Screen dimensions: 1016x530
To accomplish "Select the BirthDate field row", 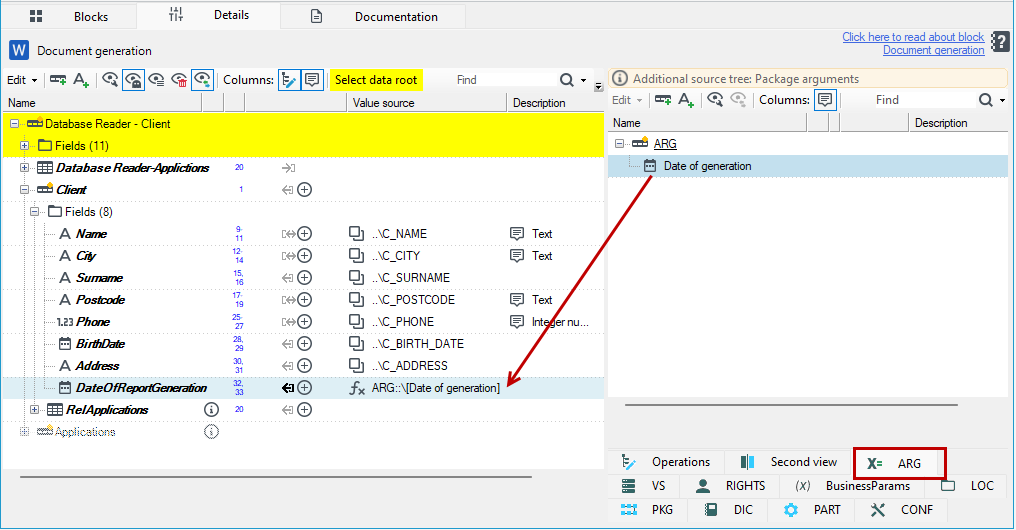I will (303, 343).
